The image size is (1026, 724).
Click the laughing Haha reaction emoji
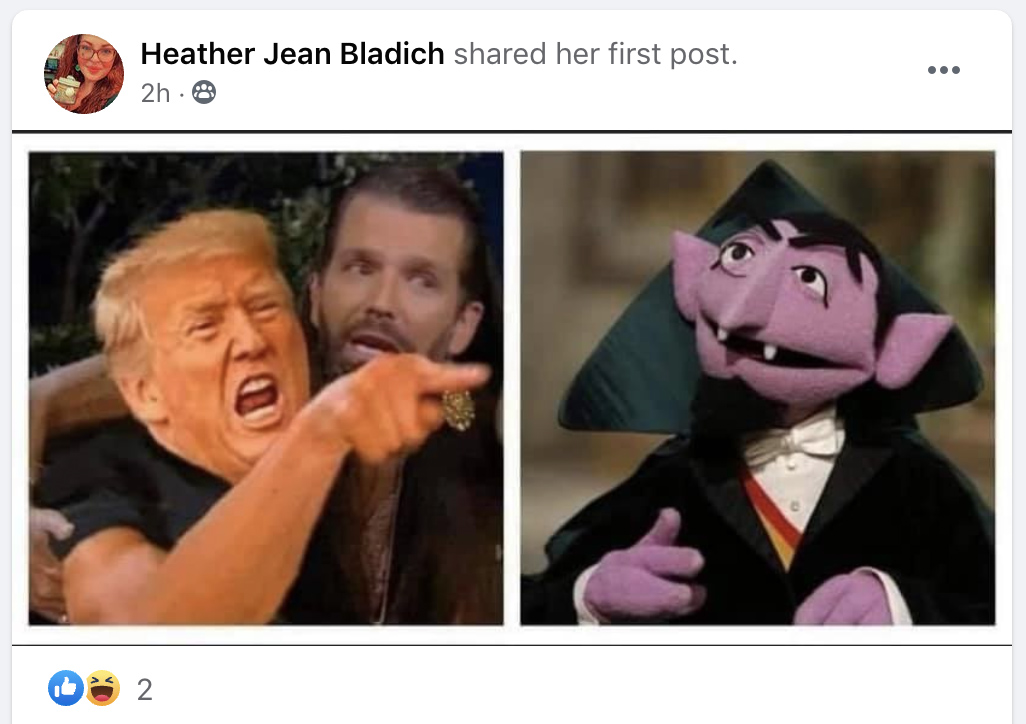(102, 688)
